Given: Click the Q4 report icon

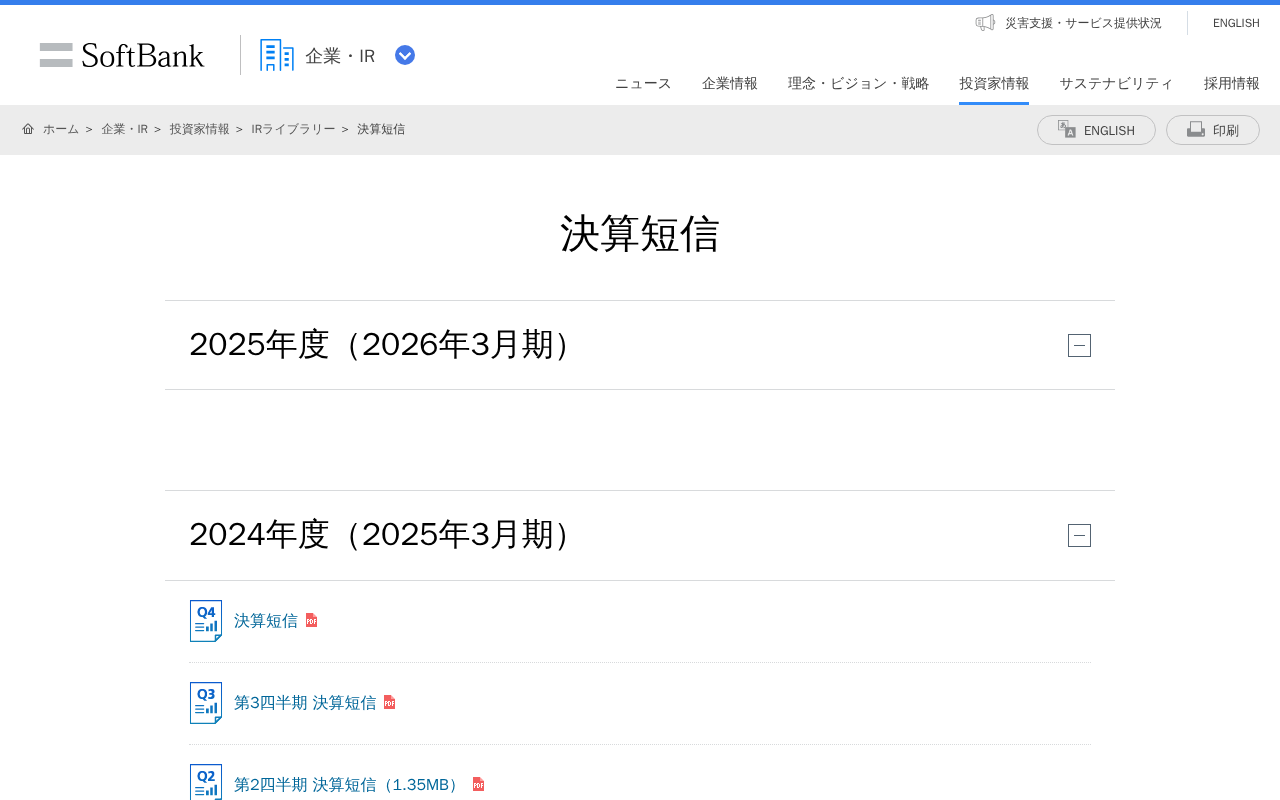Looking at the screenshot, I should pyautogui.click(x=206, y=621).
